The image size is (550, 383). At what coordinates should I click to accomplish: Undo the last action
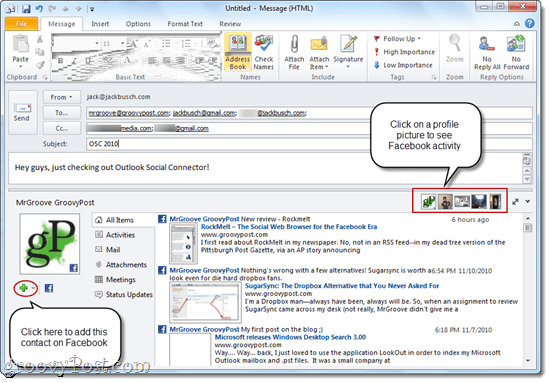[39, 9]
